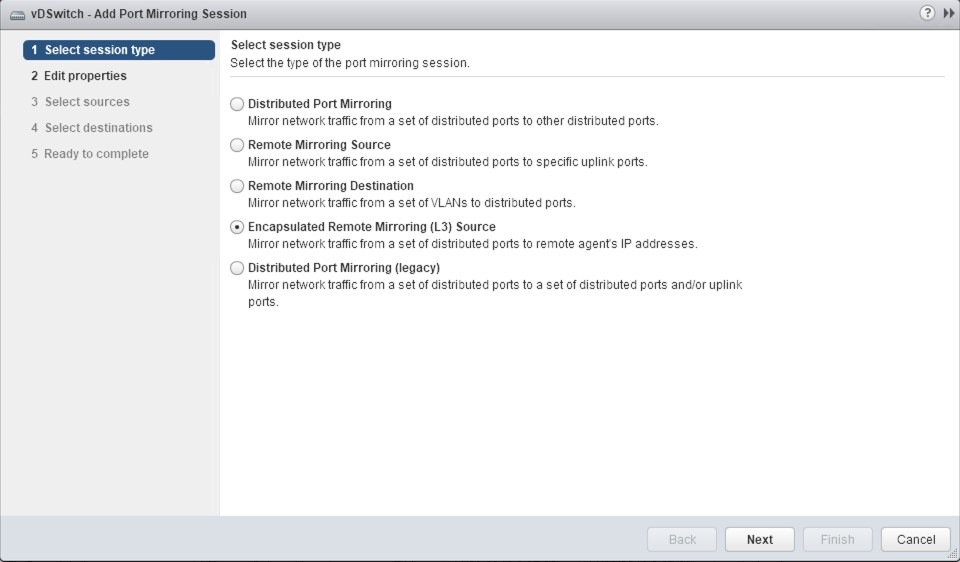
Task: Go to step 5 Ready to complete
Action: pyautogui.click(x=96, y=154)
